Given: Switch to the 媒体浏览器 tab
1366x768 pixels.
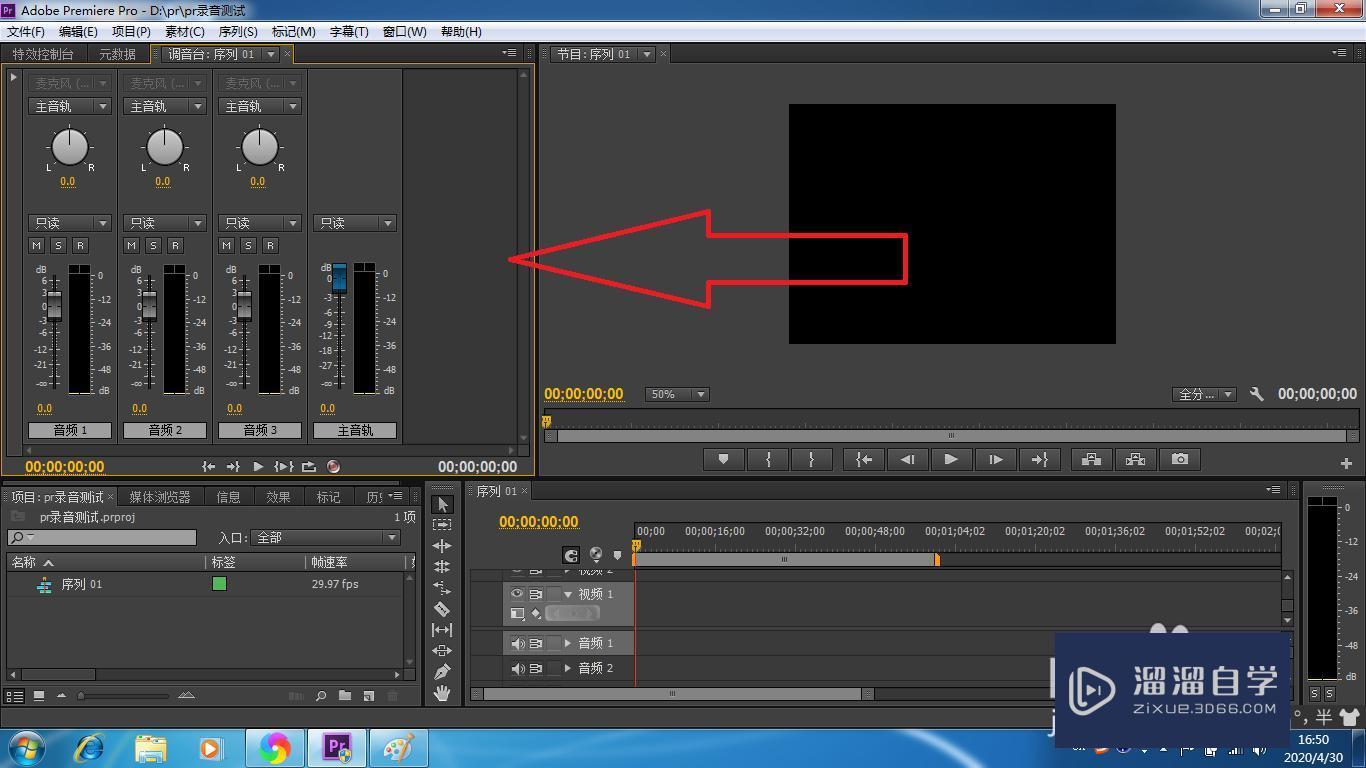Looking at the screenshot, I should 160,497.
